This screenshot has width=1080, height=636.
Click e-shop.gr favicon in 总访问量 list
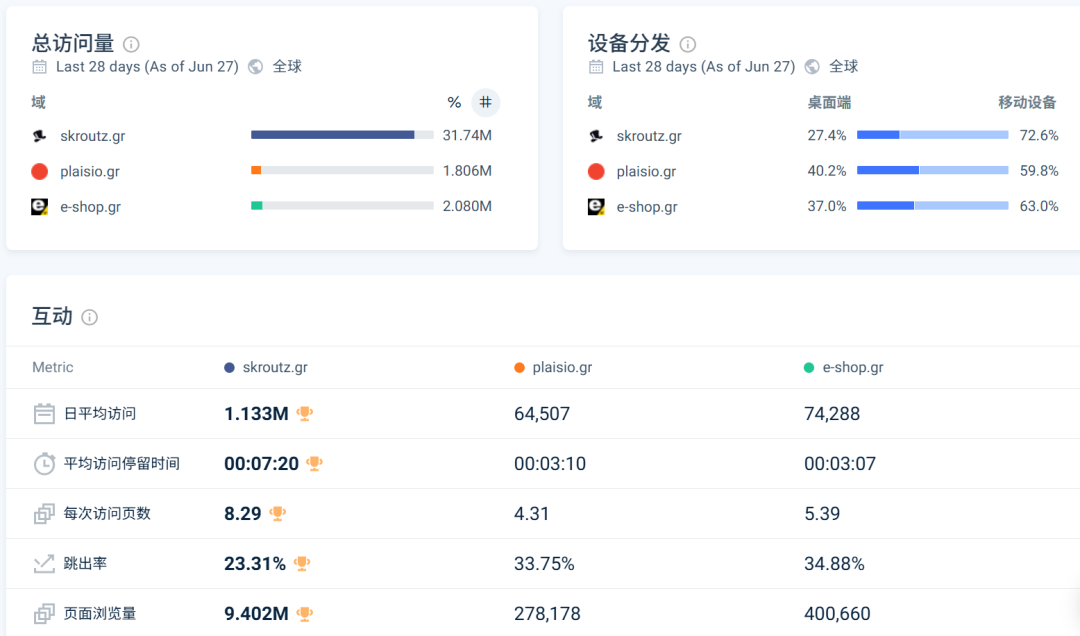click(x=40, y=207)
